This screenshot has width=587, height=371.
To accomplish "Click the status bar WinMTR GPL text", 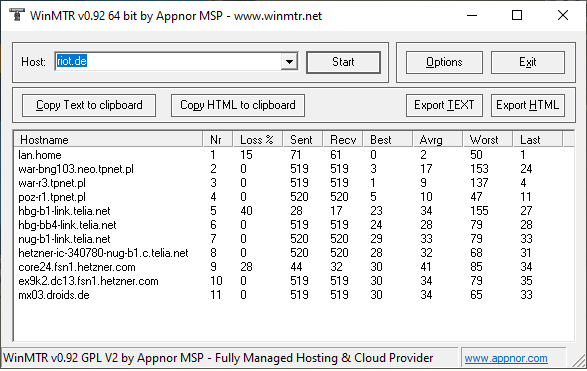I will 218,358.
